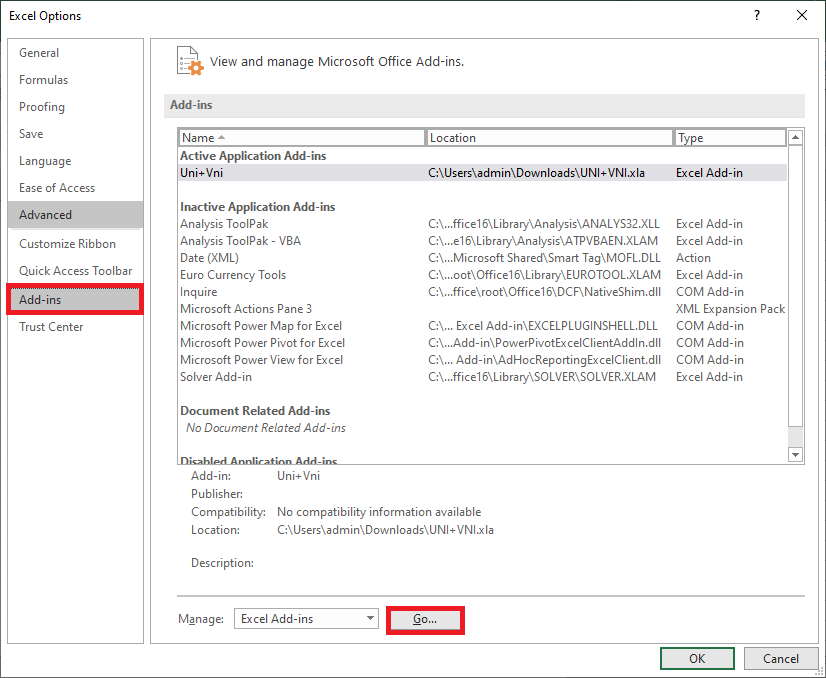Click the SOLVER.XLAM location path
Viewport: 826px width, 678px height.
[x=542, y=377]
